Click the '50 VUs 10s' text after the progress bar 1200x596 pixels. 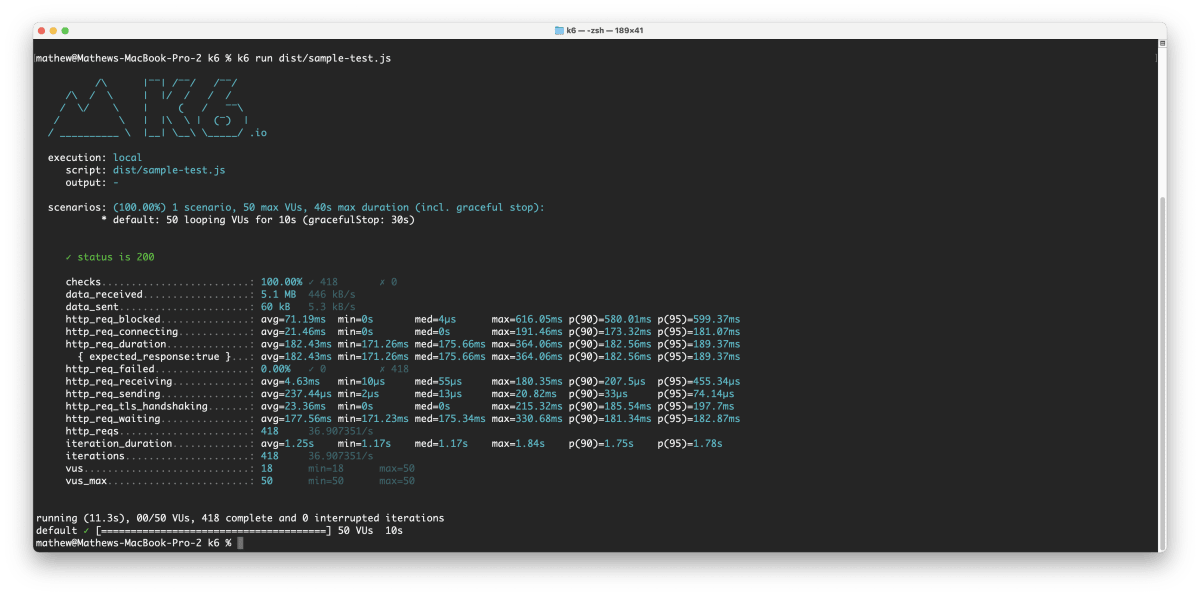pos(370,530)
